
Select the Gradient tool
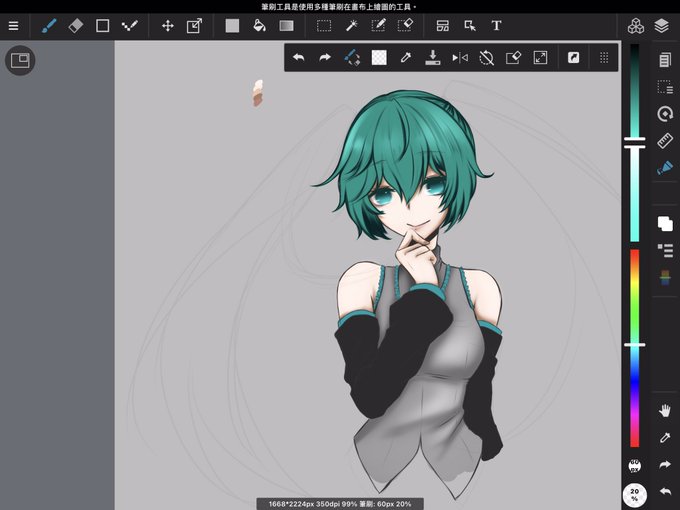[x=286, y=26]
